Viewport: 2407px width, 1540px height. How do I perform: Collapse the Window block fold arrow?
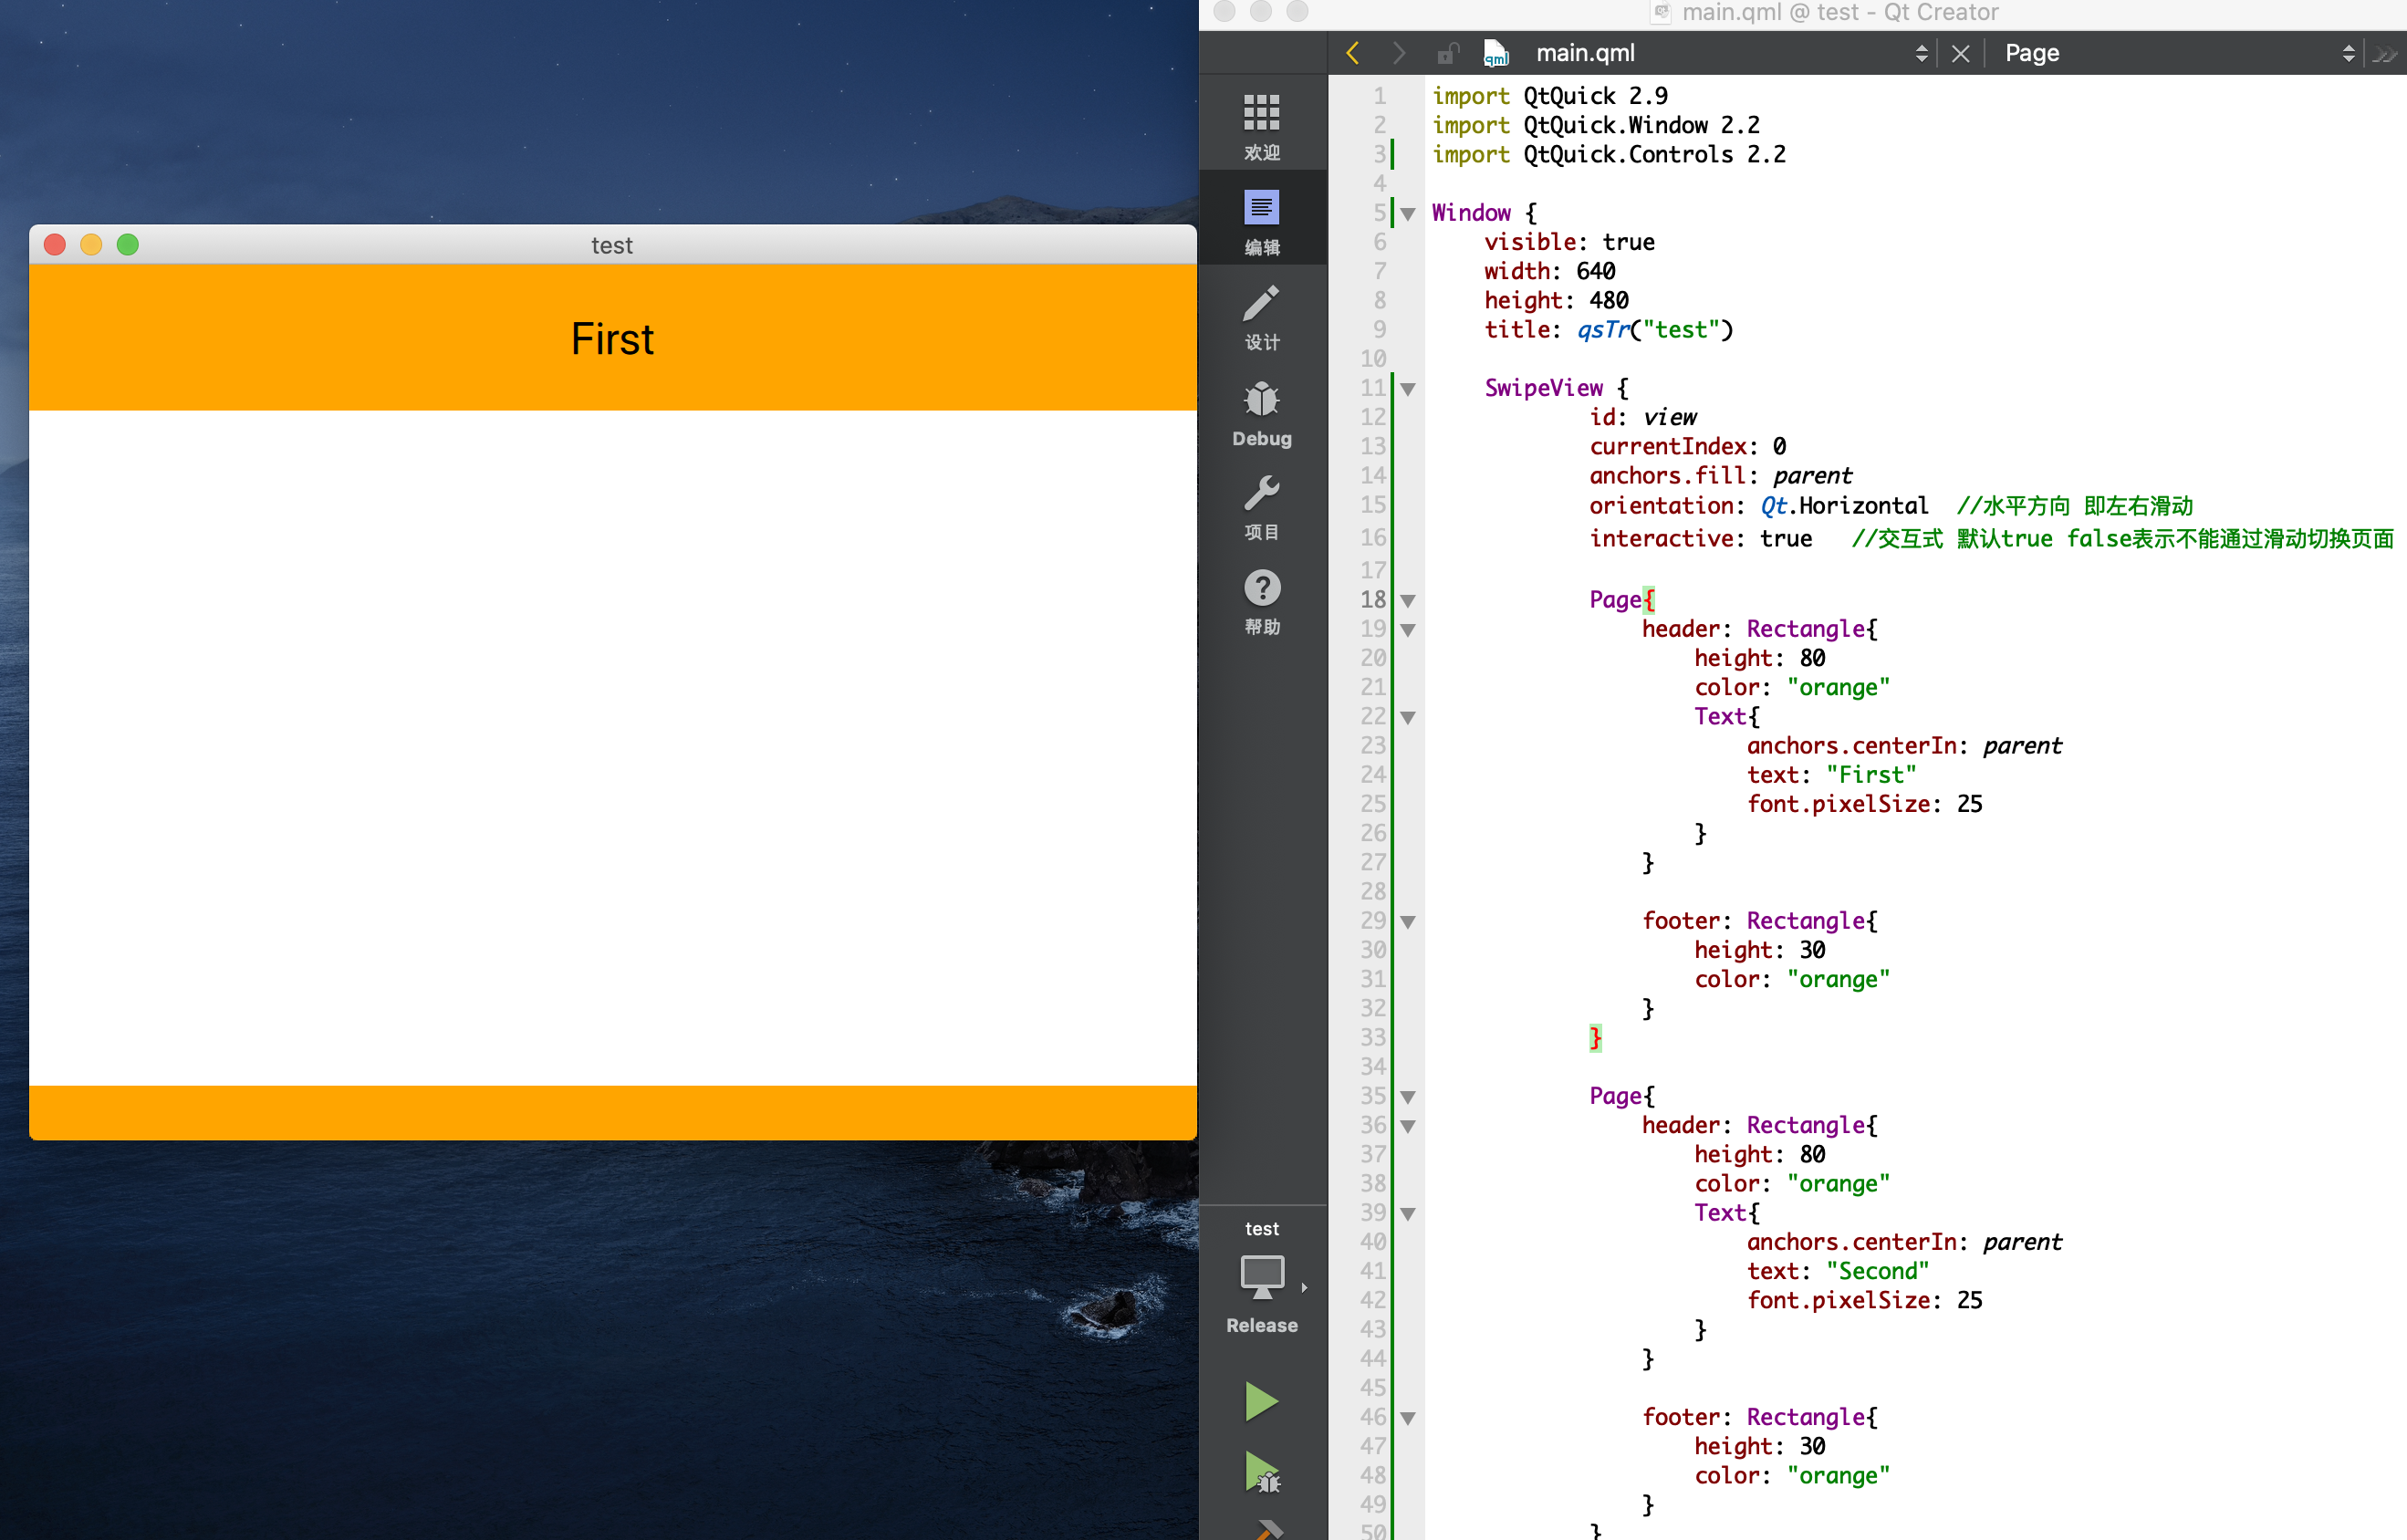pyautogui.click(x=1408, y=213)
